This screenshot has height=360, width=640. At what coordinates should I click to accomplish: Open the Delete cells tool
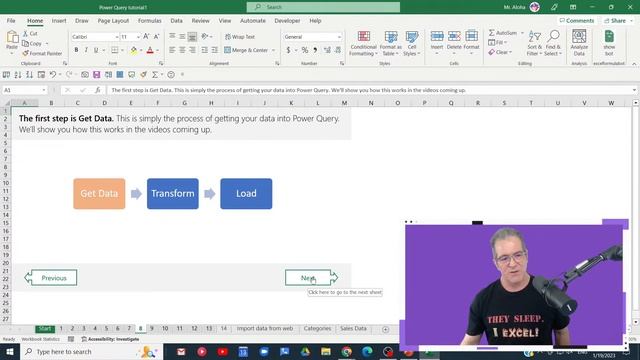pyautogui.click(x=454, y=42)
